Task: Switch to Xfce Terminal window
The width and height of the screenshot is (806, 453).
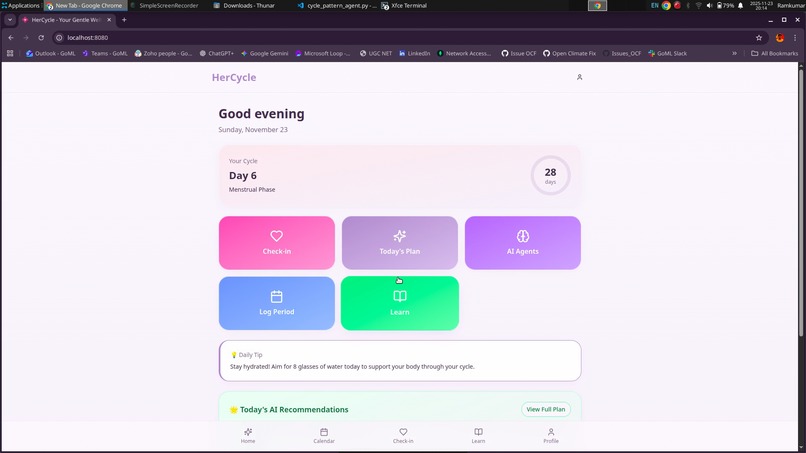Action: point(404,5)
